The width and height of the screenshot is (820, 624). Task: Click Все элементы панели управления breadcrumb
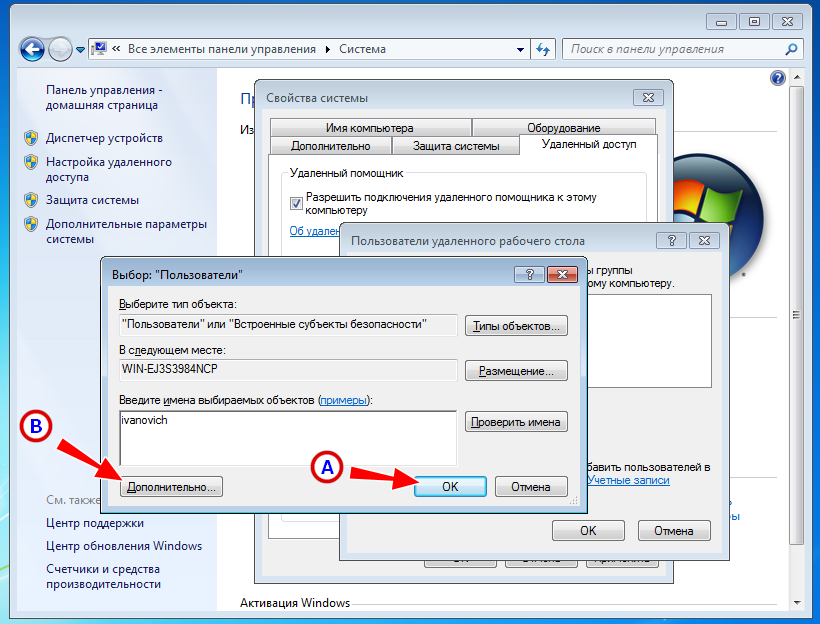tap(222, 49)
